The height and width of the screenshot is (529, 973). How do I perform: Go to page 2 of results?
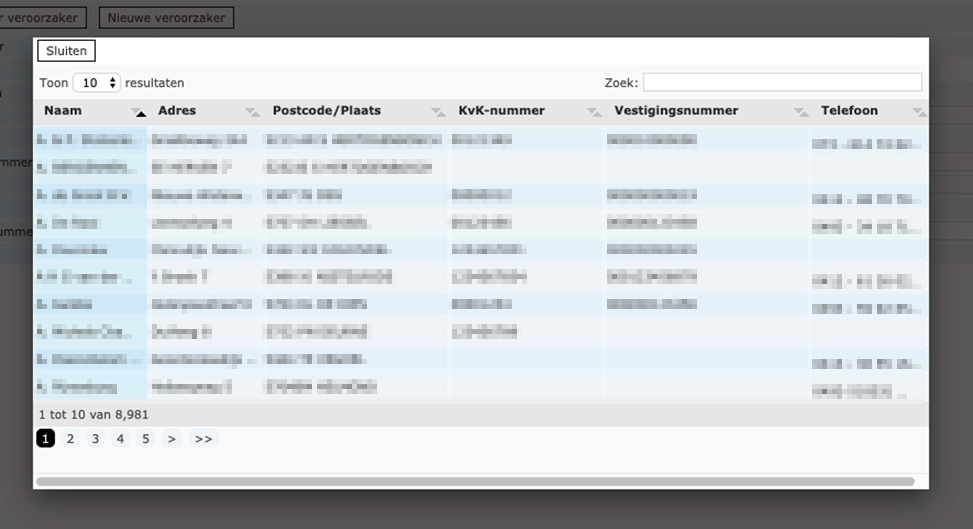point(70,439)
